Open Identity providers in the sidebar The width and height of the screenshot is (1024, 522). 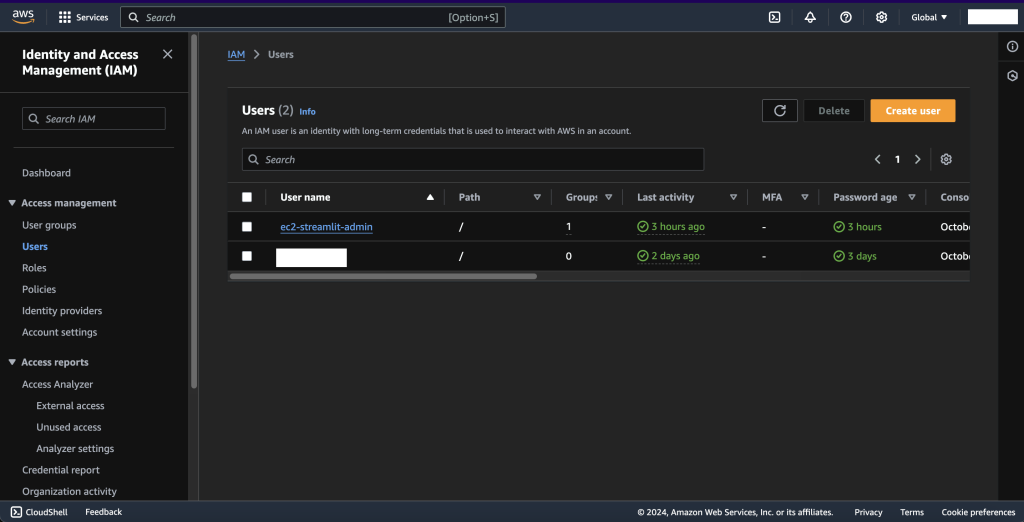pos(62,311)
